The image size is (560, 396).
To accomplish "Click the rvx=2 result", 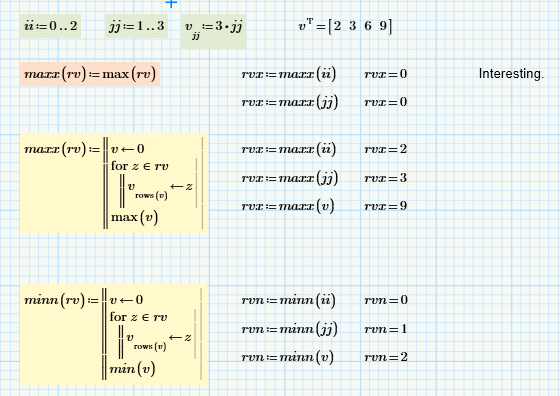I will [386, 149].
